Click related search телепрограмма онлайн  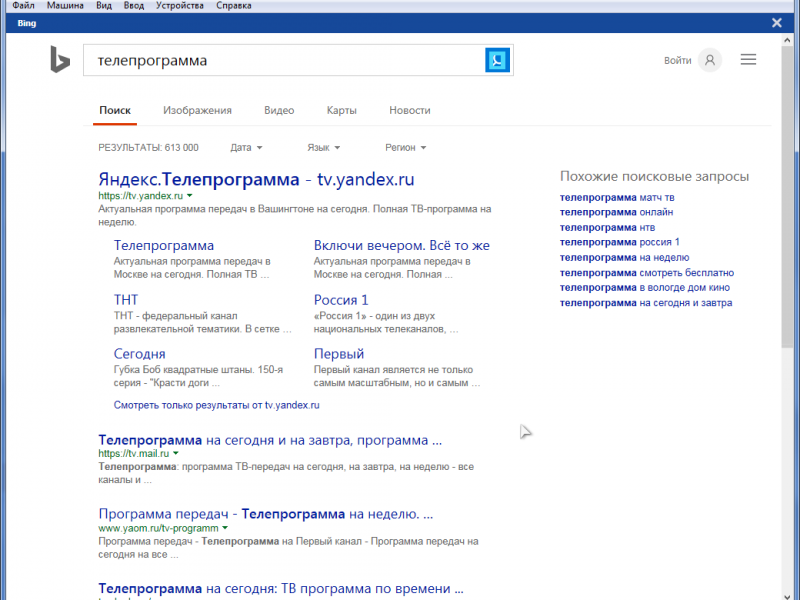pyautogui.click(x=616, y=212)
